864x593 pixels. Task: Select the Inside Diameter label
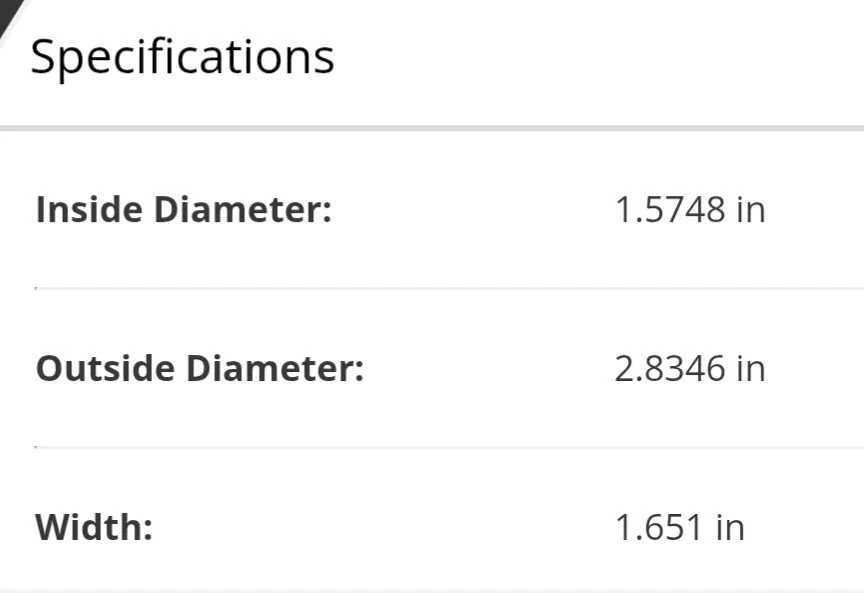(183, 211)
